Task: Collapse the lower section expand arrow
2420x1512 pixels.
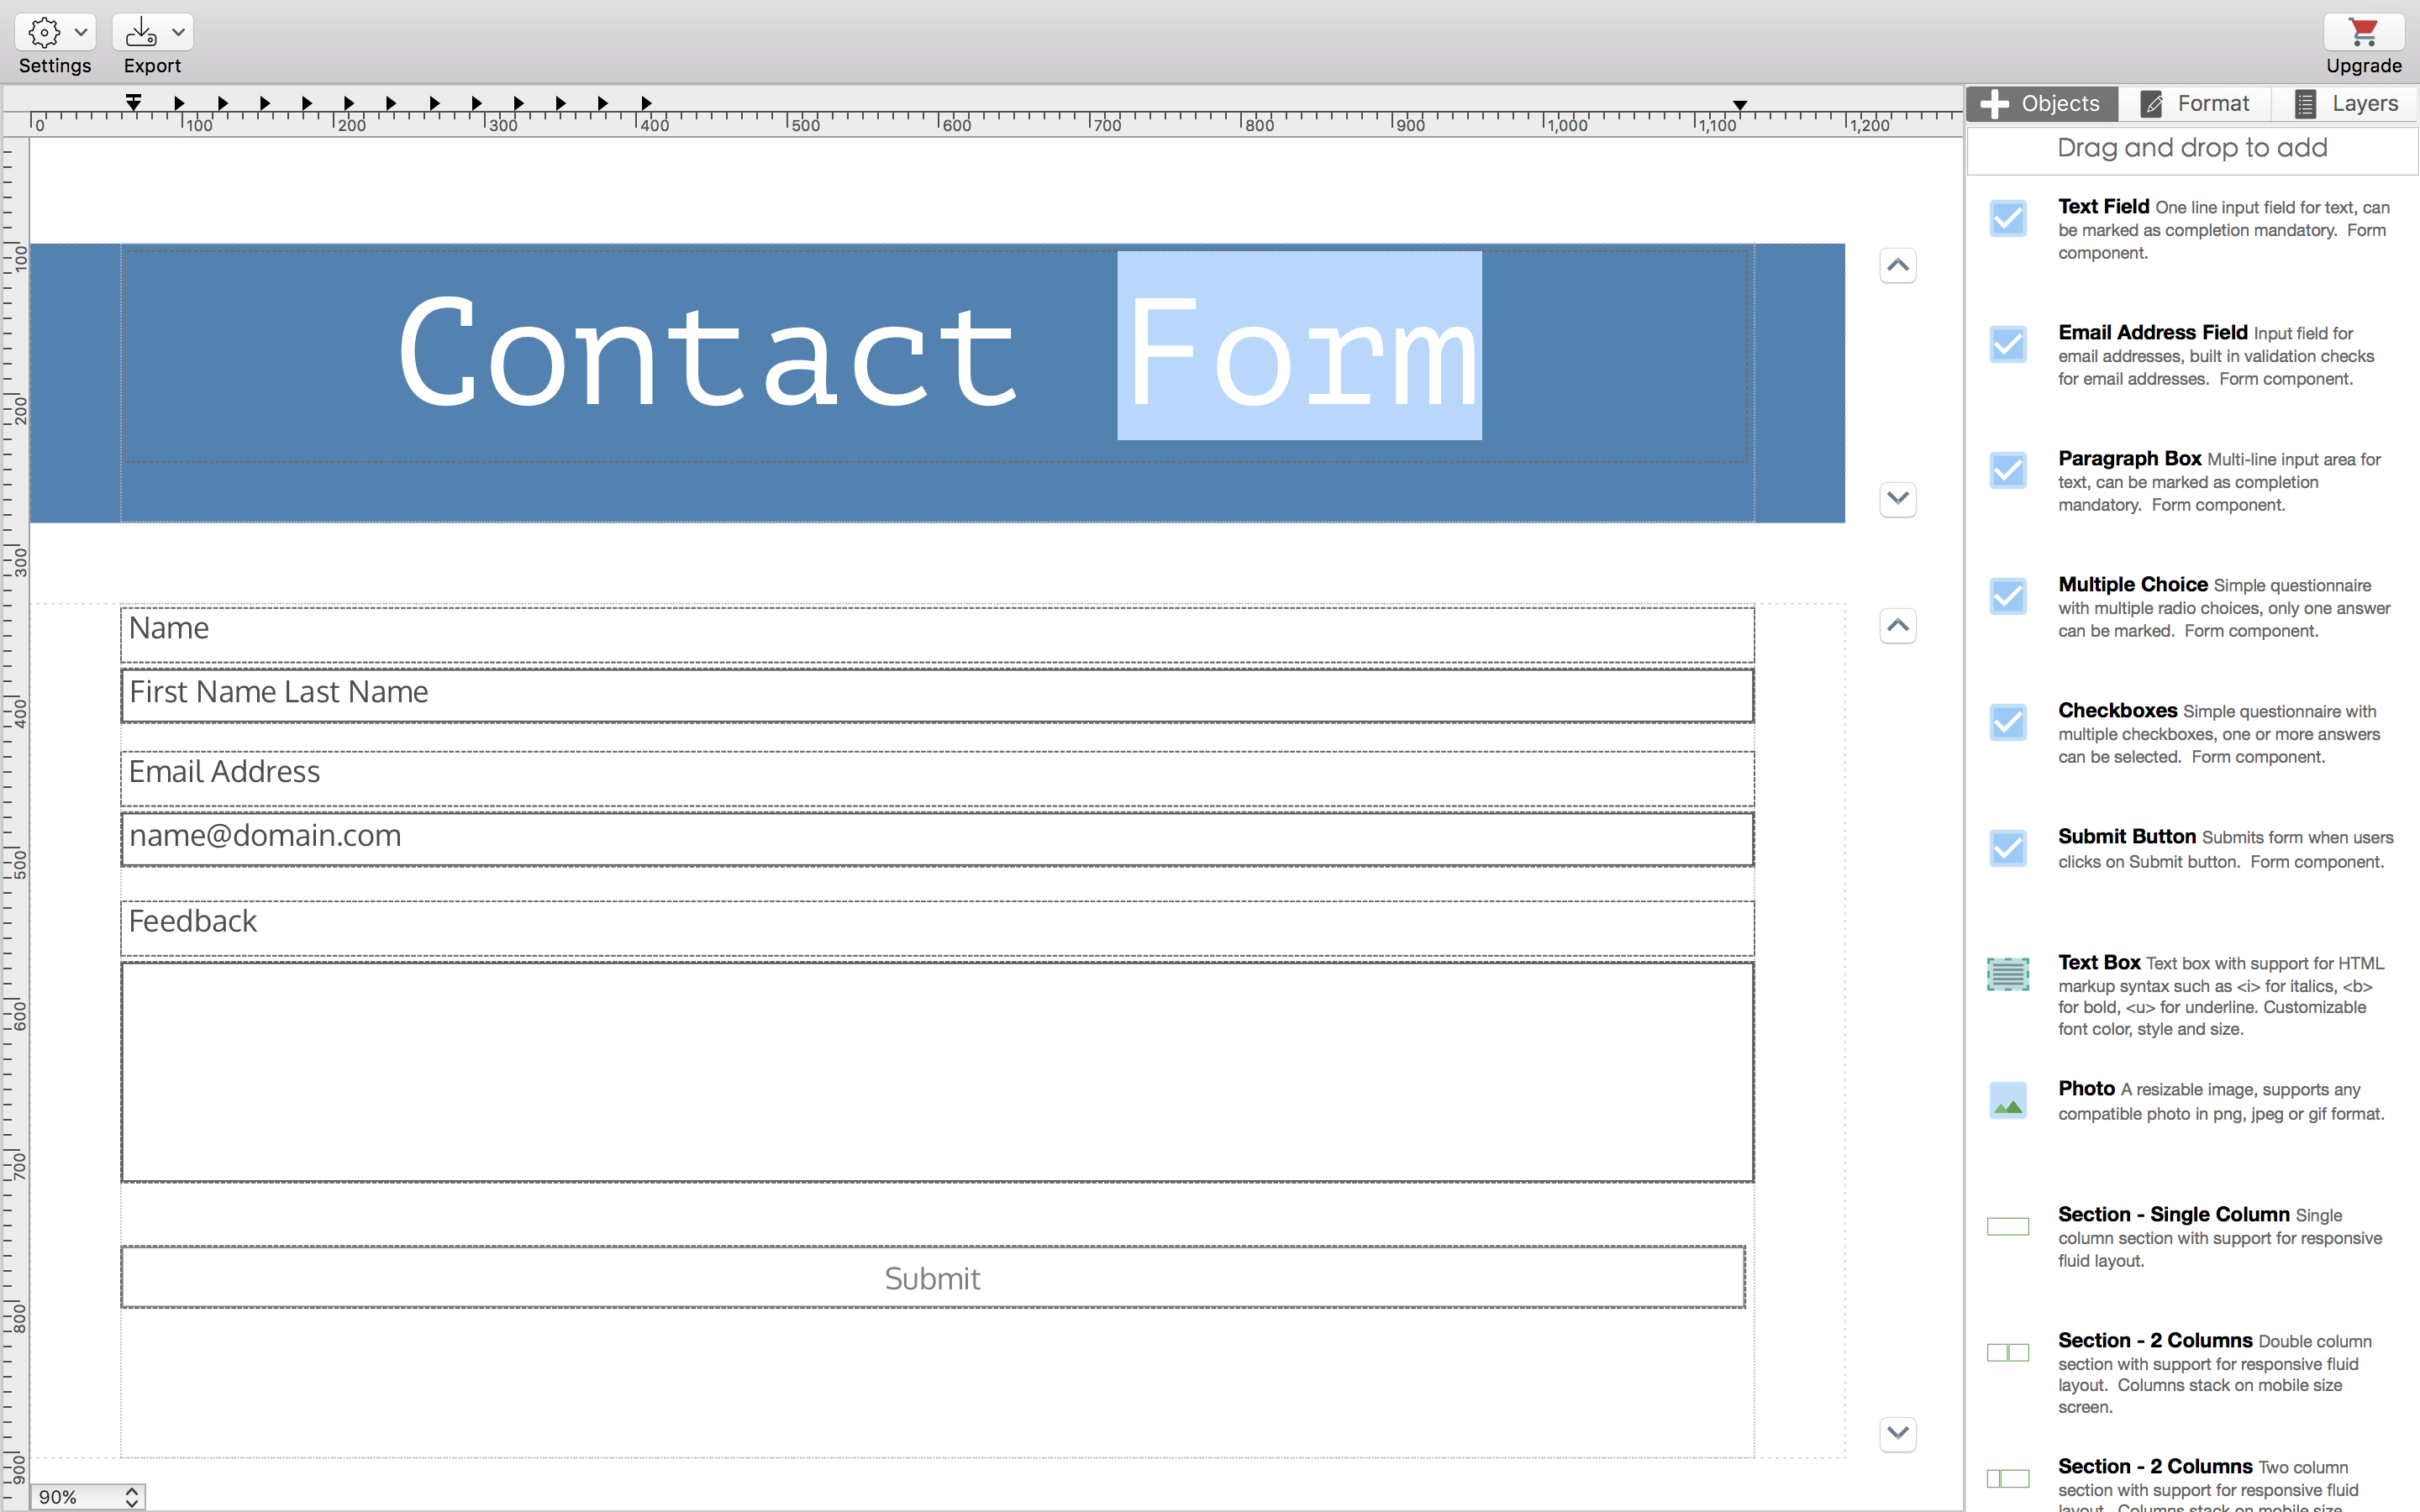Action: 1899,1432
